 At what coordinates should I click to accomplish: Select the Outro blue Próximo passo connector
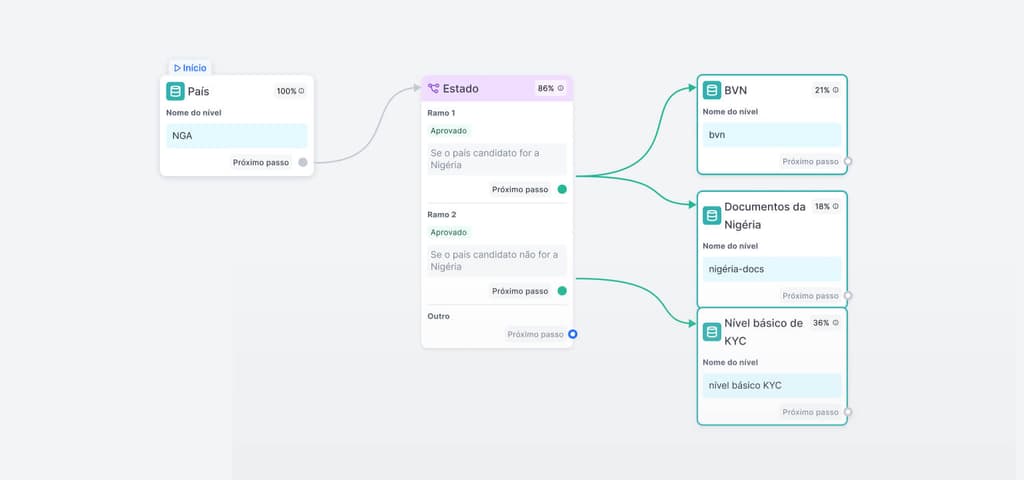(573, 334)
